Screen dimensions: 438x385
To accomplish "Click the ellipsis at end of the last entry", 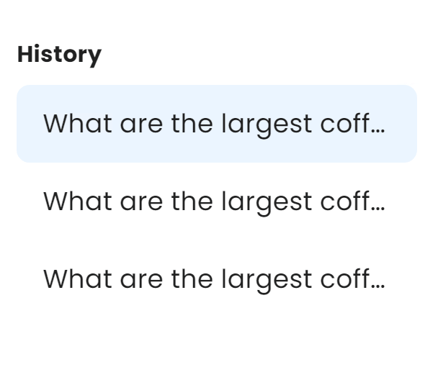I will click(x=378, y=287).
